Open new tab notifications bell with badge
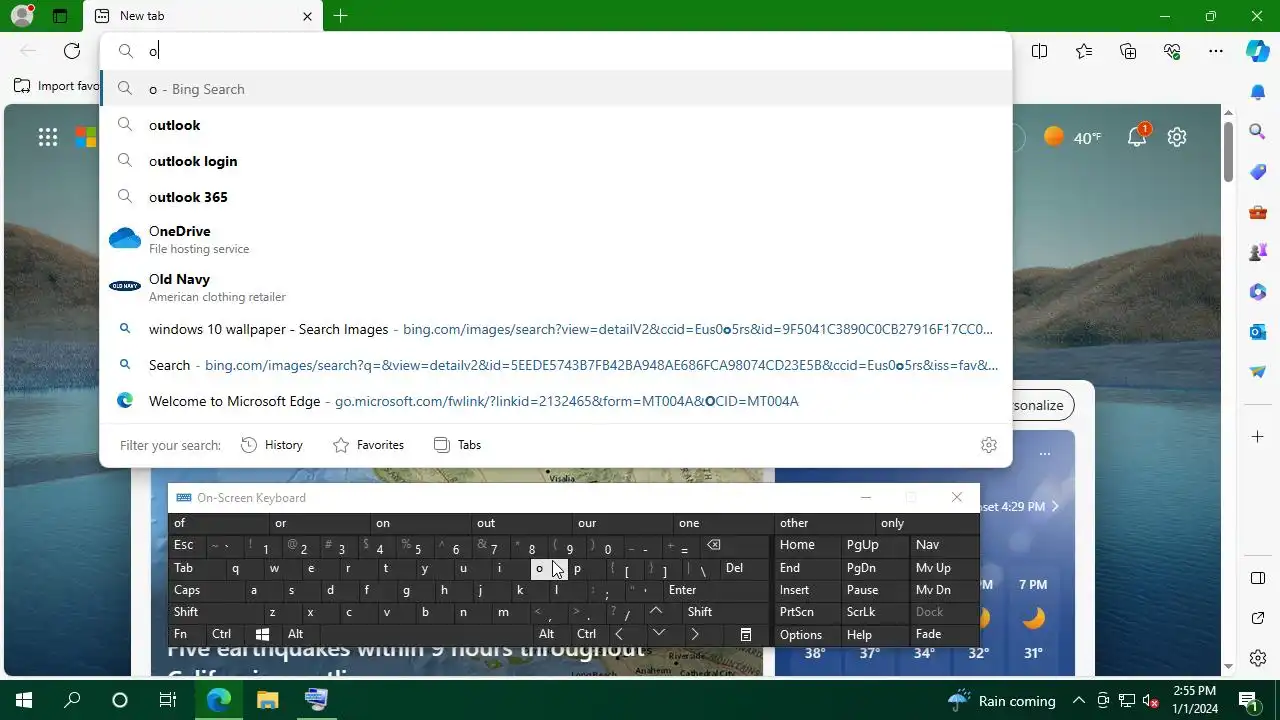 pyautogui.click(x=1138, y=136)
